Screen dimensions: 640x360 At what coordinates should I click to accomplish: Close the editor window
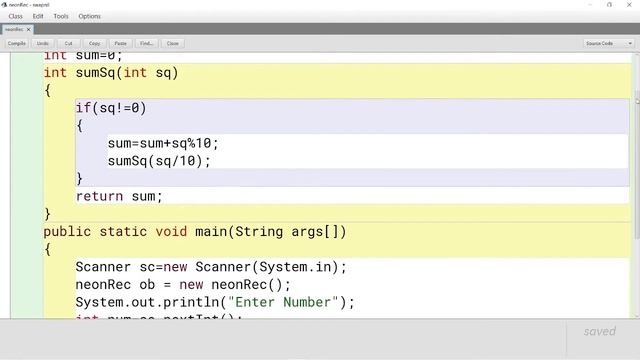pos(629,4)
